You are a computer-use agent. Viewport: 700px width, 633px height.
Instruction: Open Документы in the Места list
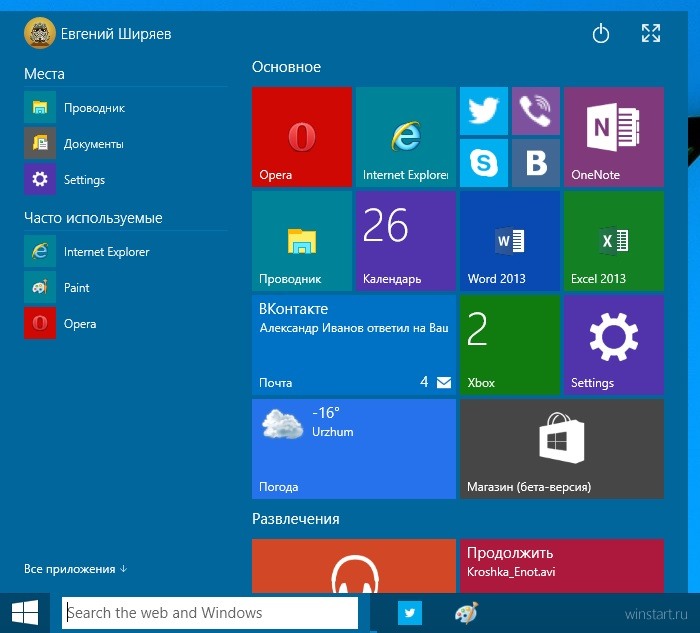click(x=126, y=143)
